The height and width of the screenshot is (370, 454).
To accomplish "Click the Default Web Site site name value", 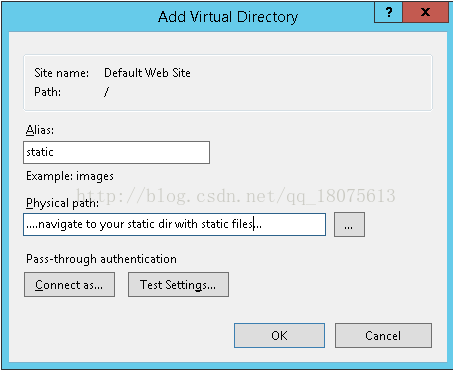I will pyautogui.click(x=147, y=73).
